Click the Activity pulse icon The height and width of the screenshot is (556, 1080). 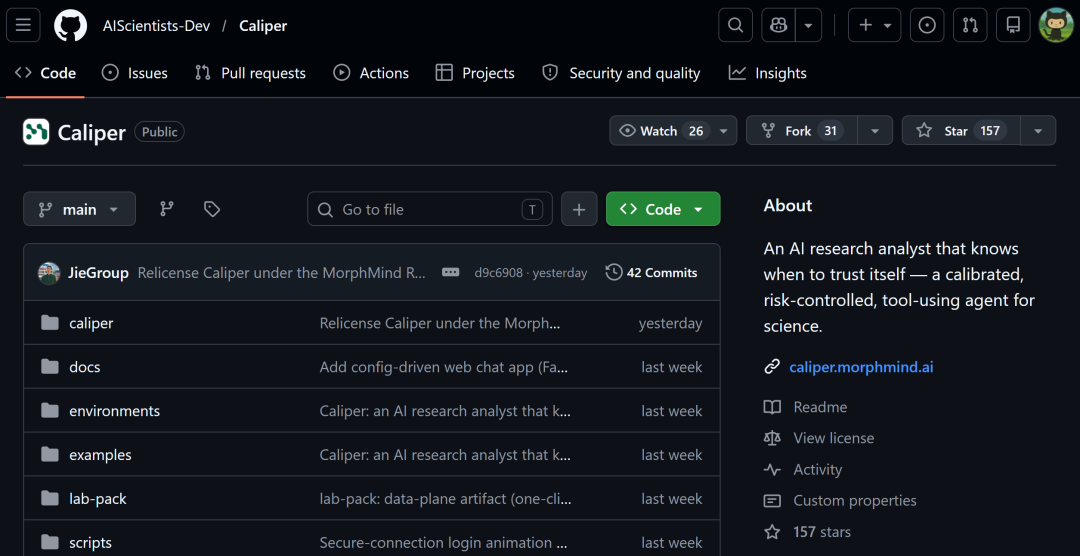coord(772,470)
